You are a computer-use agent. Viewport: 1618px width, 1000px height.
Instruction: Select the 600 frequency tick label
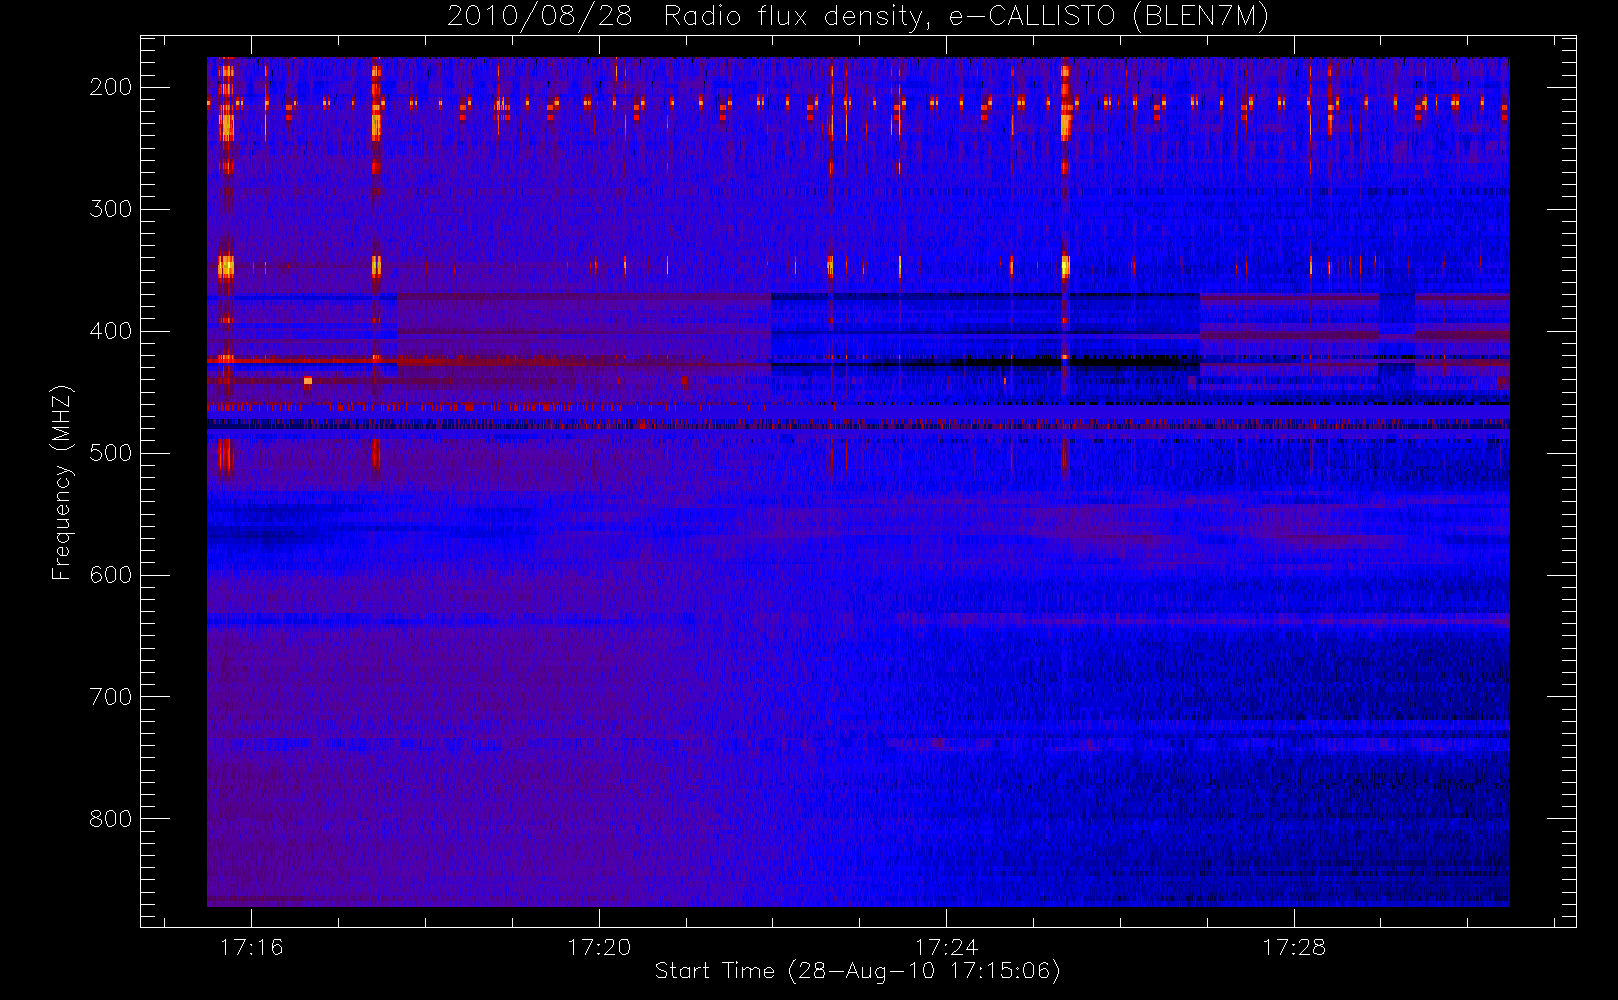(x=111, y=575)
